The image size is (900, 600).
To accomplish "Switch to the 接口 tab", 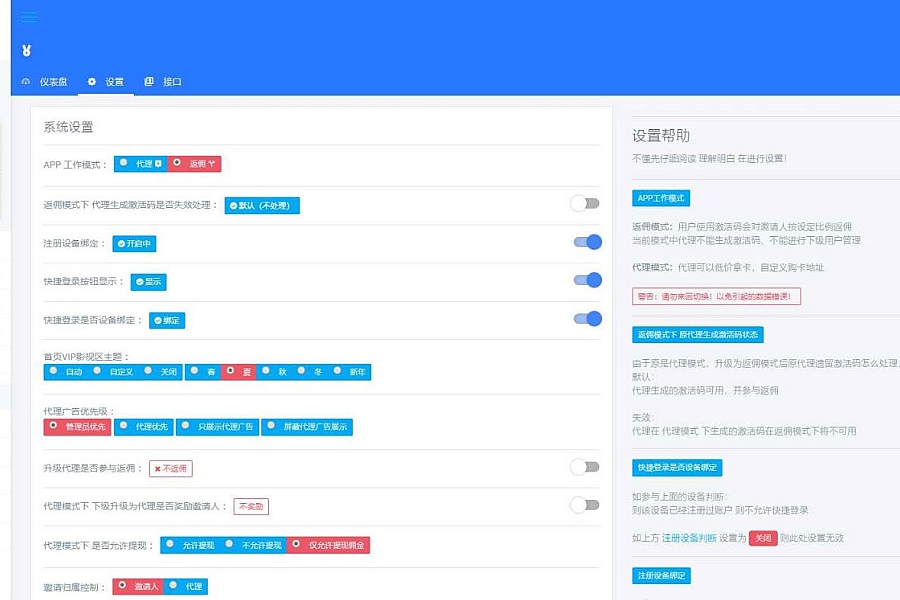I will (x=172, y=82).
